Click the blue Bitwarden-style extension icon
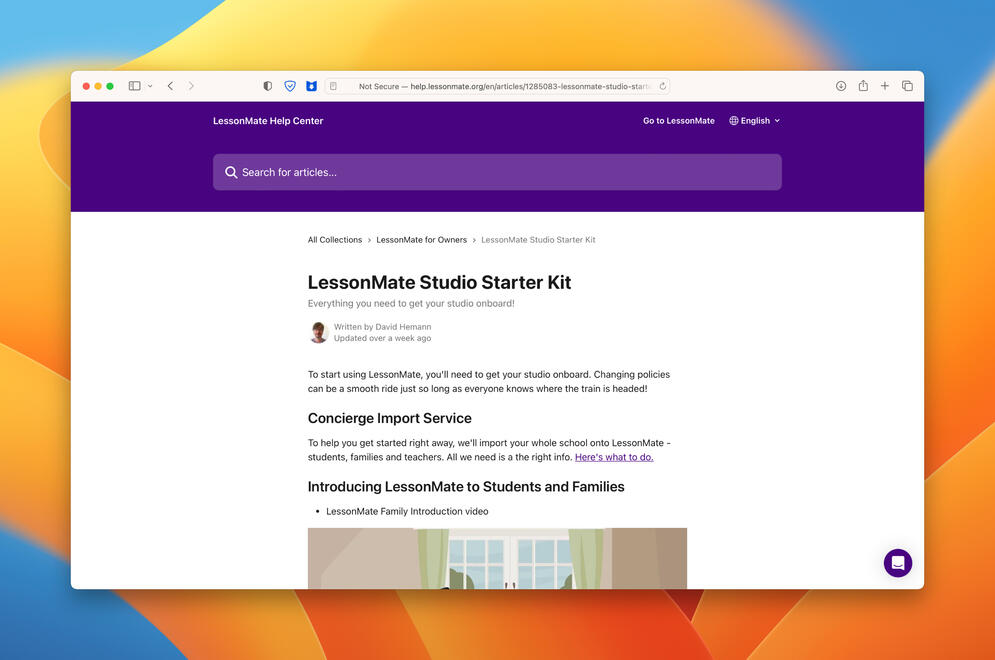The image size is (995, 660). (312, 86)
